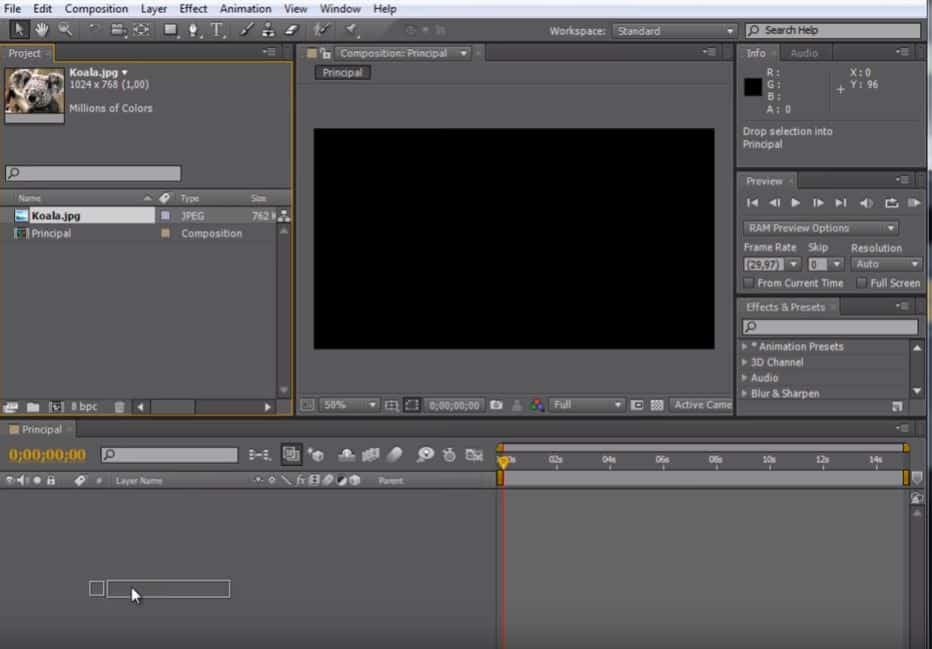Open the Animation menu
Viewport: 932px width, 649px height.
245,9
